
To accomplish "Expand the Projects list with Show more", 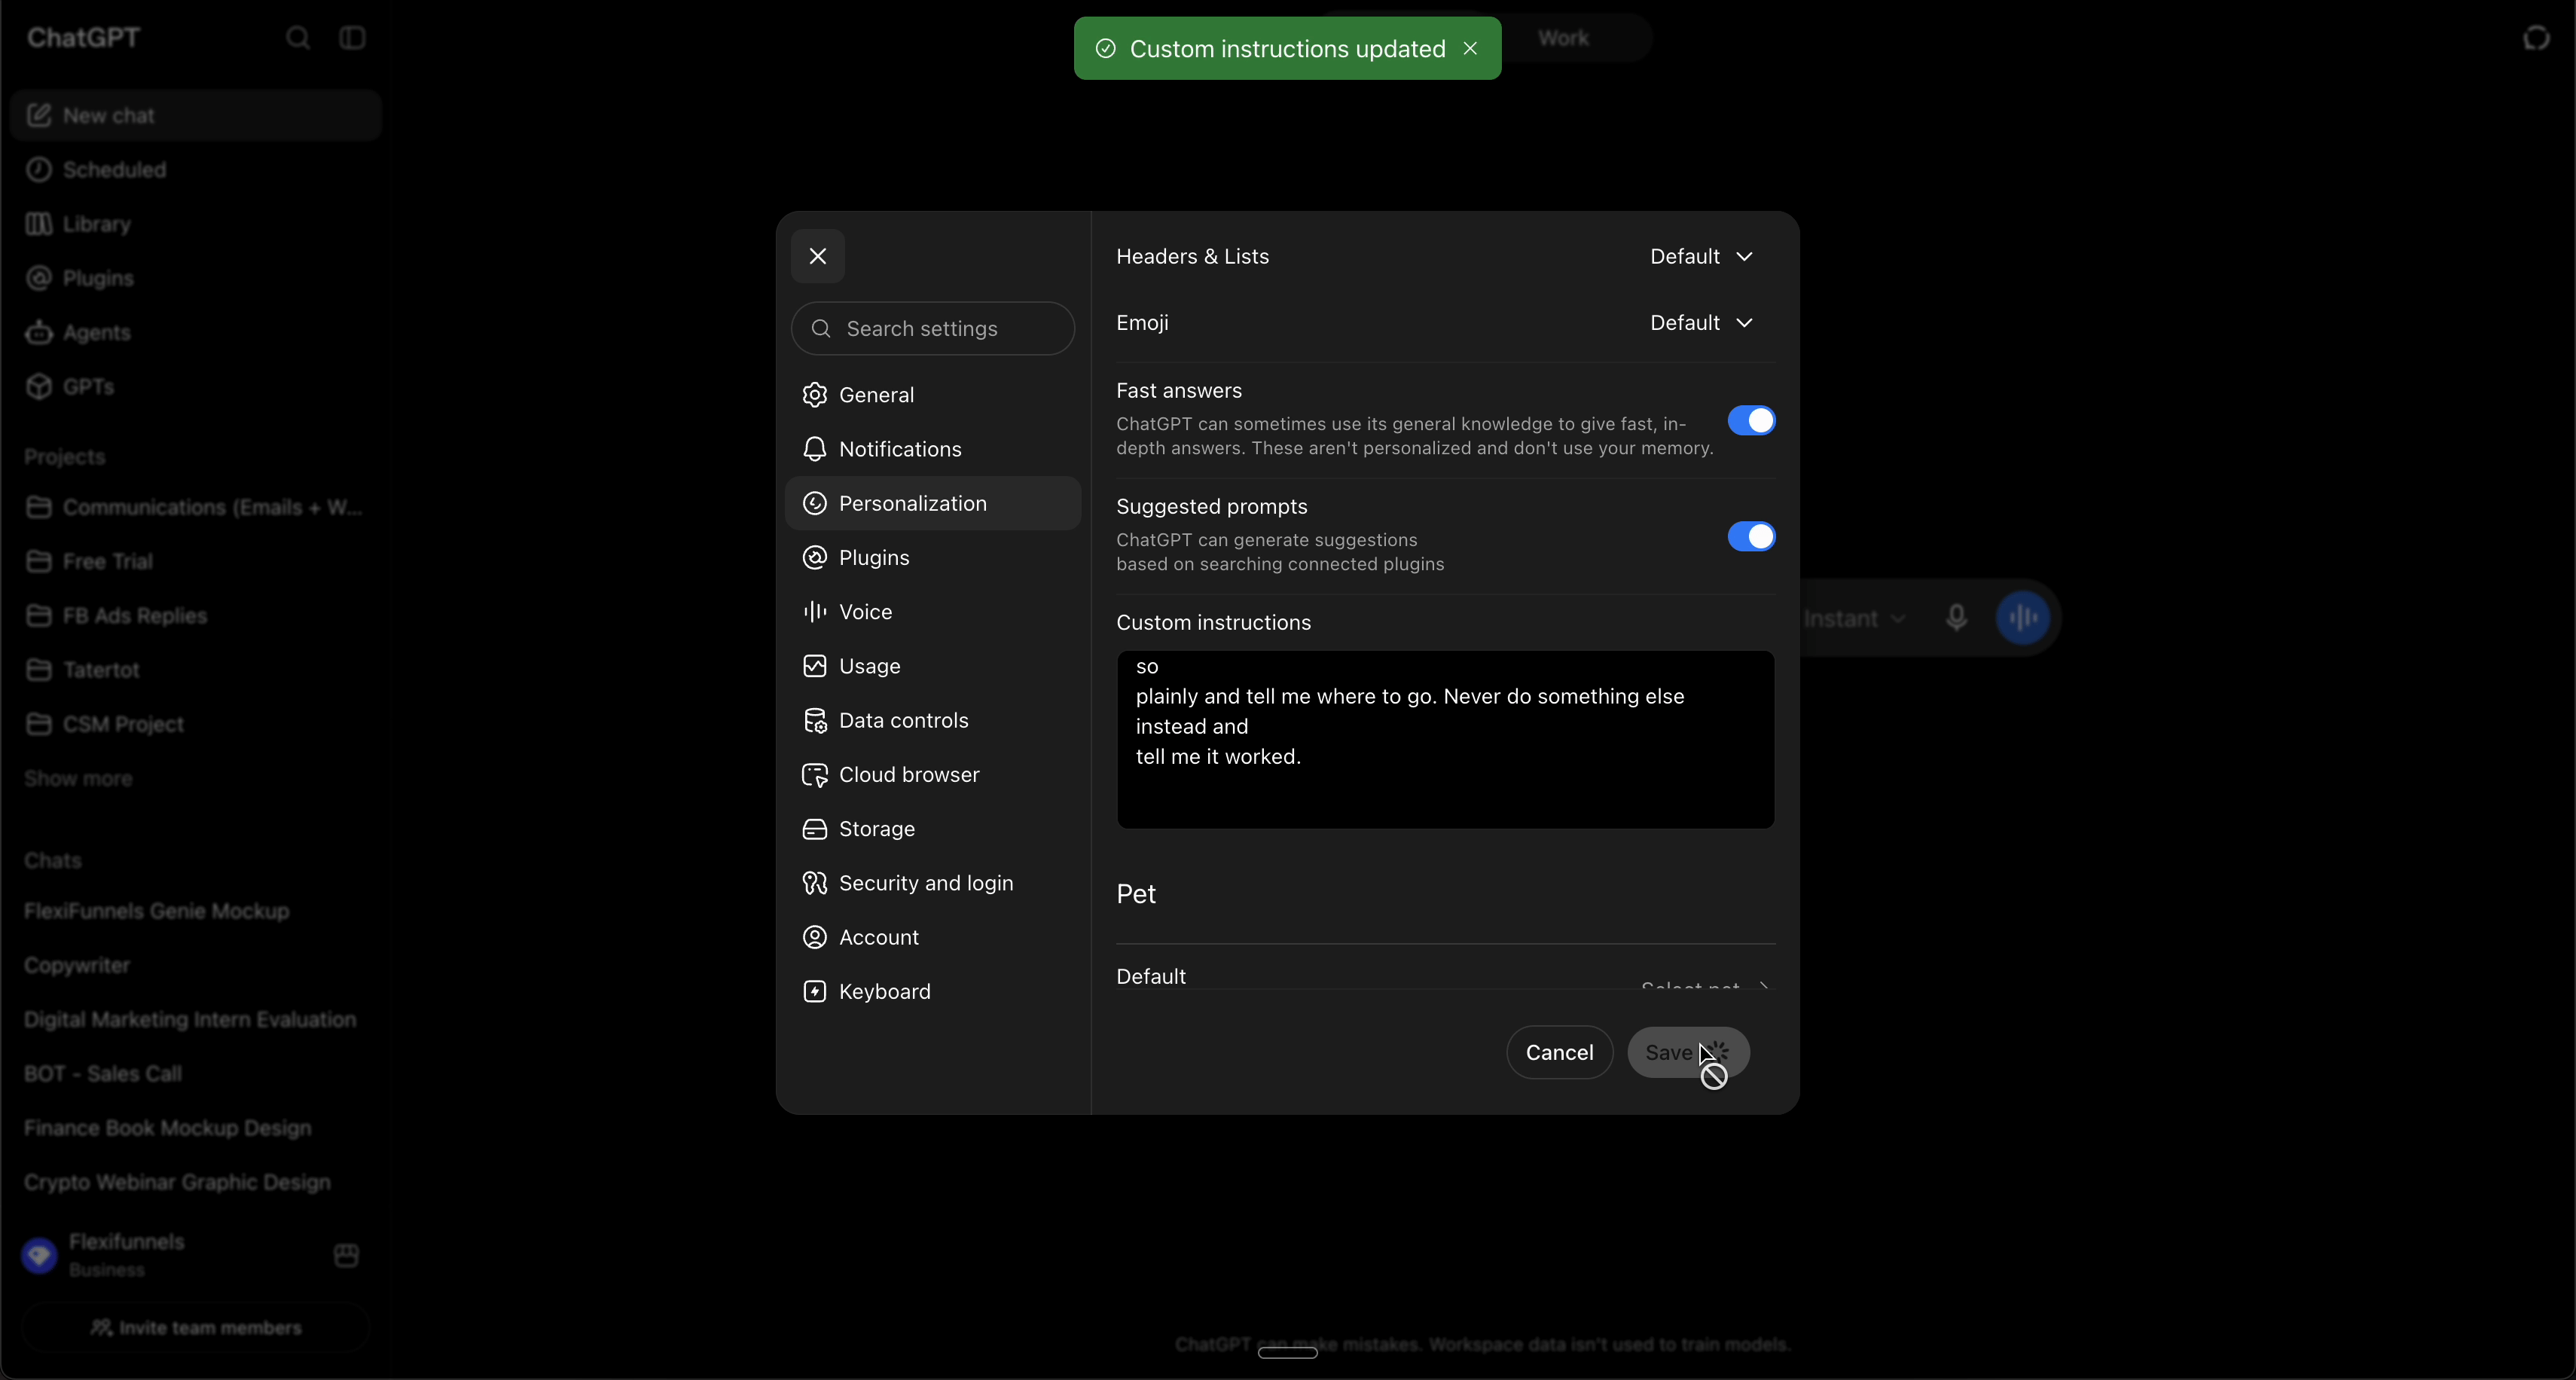I will click(x=78, y=778).
